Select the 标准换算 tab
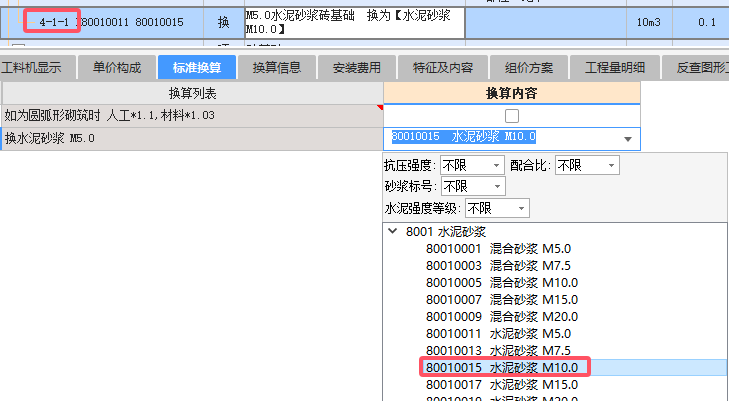The width and height of the screenshot is (729, 401). 197,67
